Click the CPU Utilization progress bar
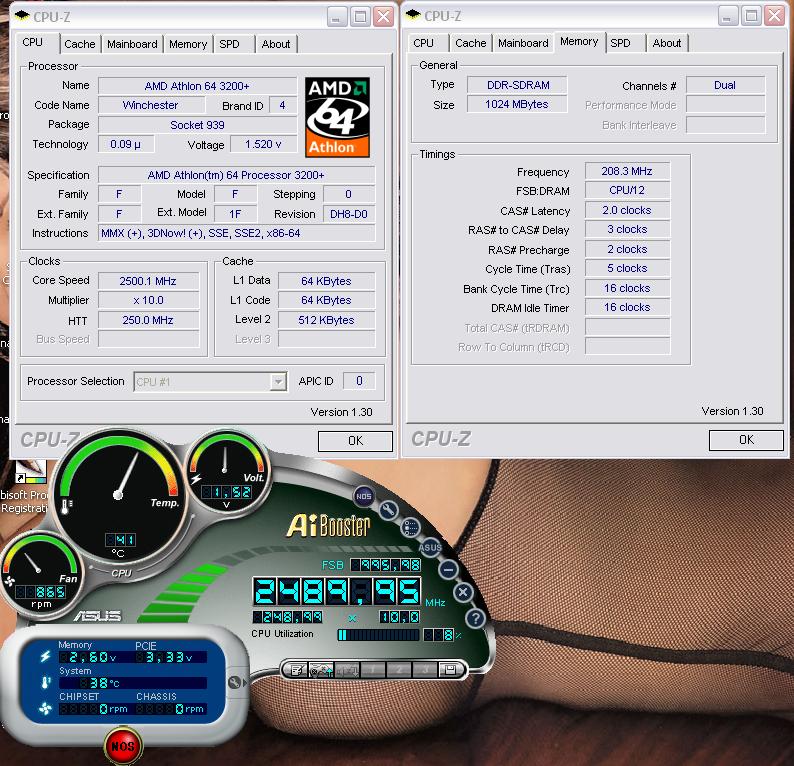This screenshot has height=766, width=794. (378, 635)
